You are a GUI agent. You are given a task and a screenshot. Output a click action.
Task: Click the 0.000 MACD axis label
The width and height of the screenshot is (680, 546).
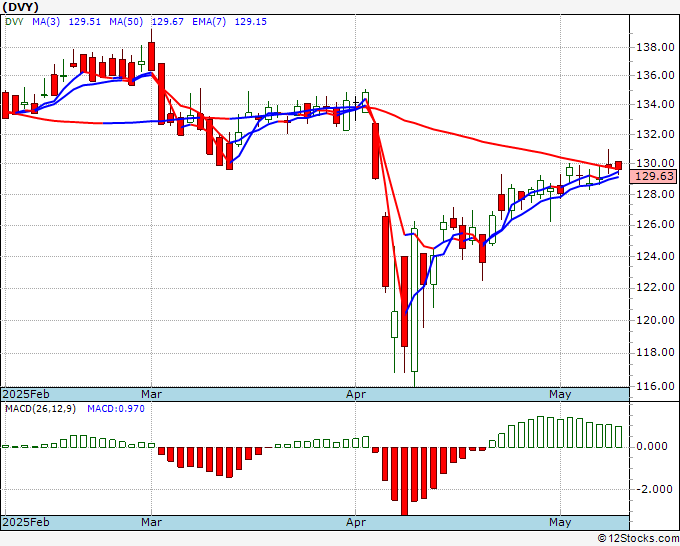(652, 446)
